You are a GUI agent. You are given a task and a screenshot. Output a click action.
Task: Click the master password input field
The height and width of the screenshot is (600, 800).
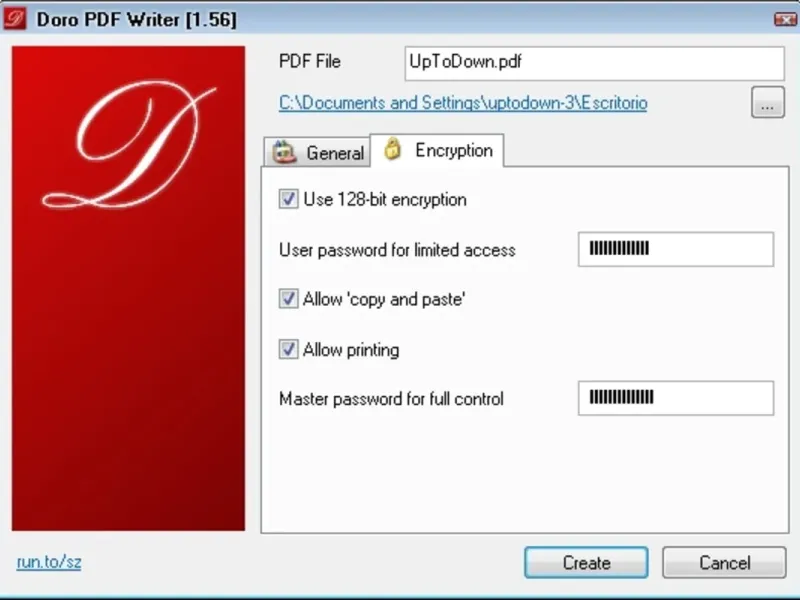(676, 398)
